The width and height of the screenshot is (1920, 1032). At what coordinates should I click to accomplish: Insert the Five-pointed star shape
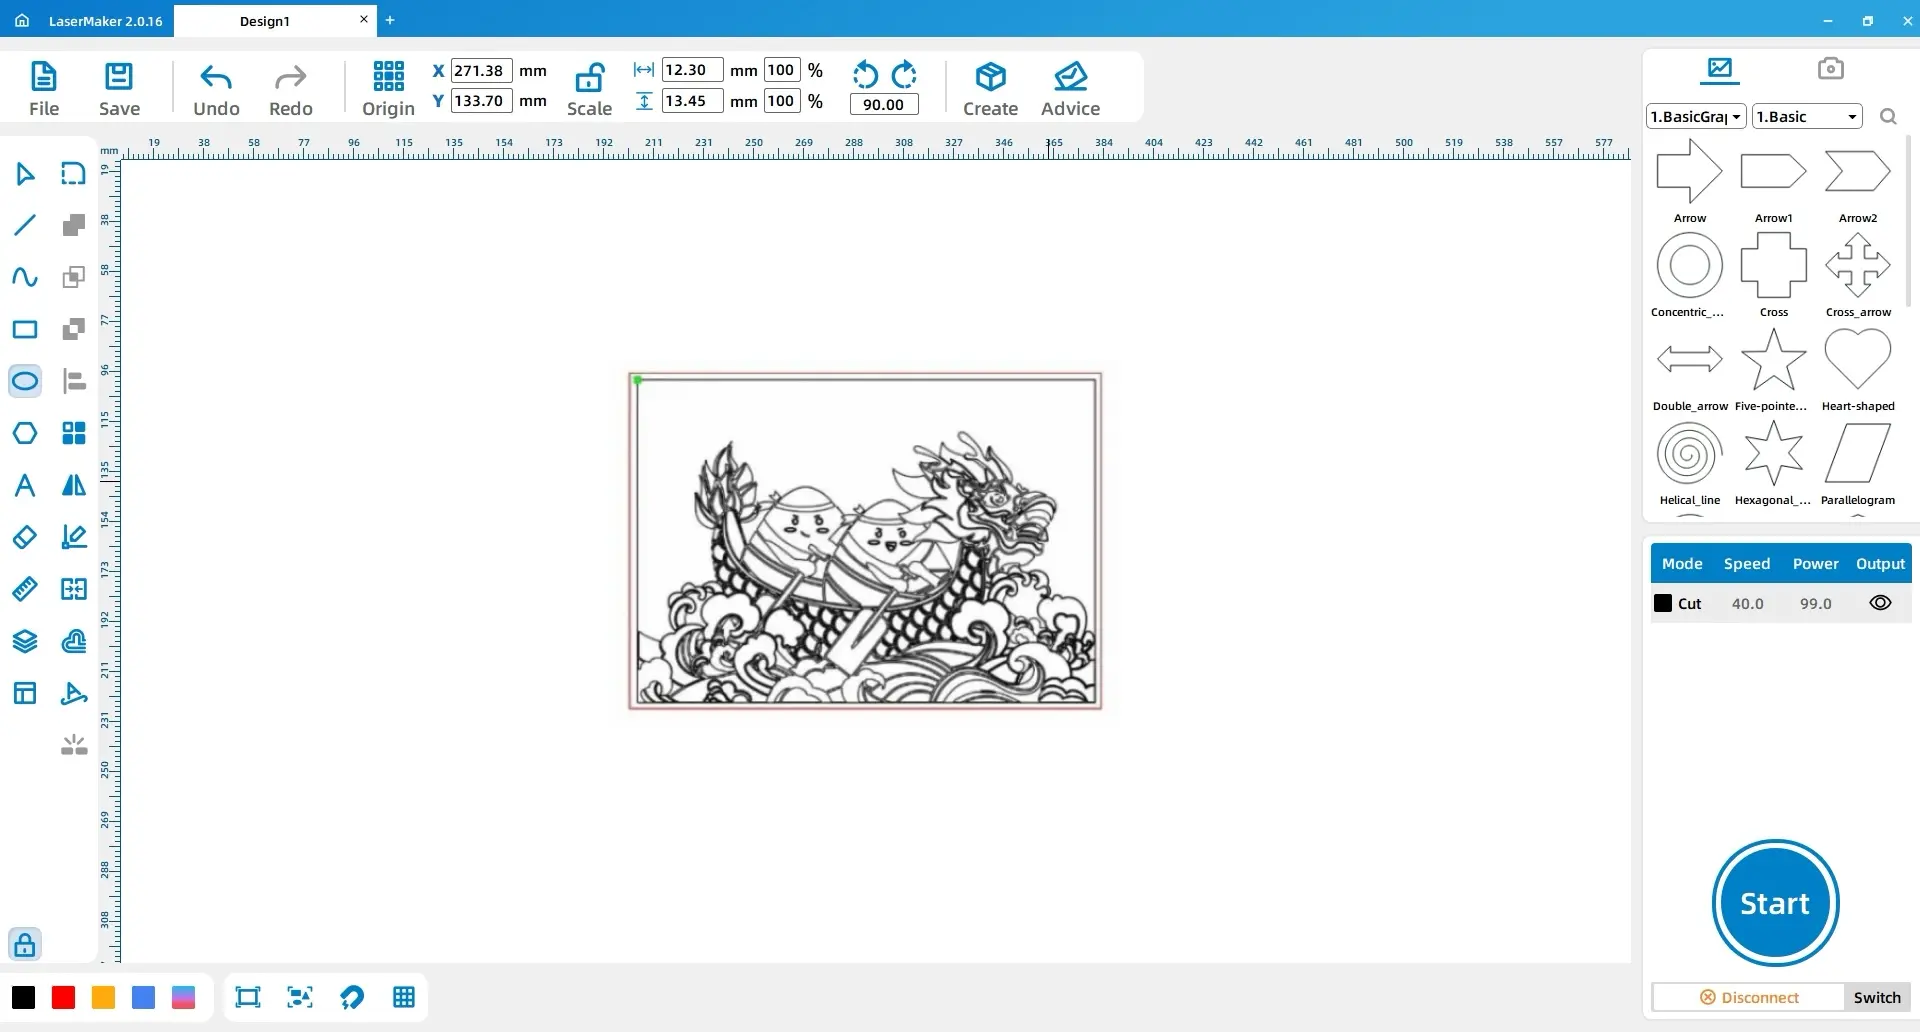[x=1773, y=359]
